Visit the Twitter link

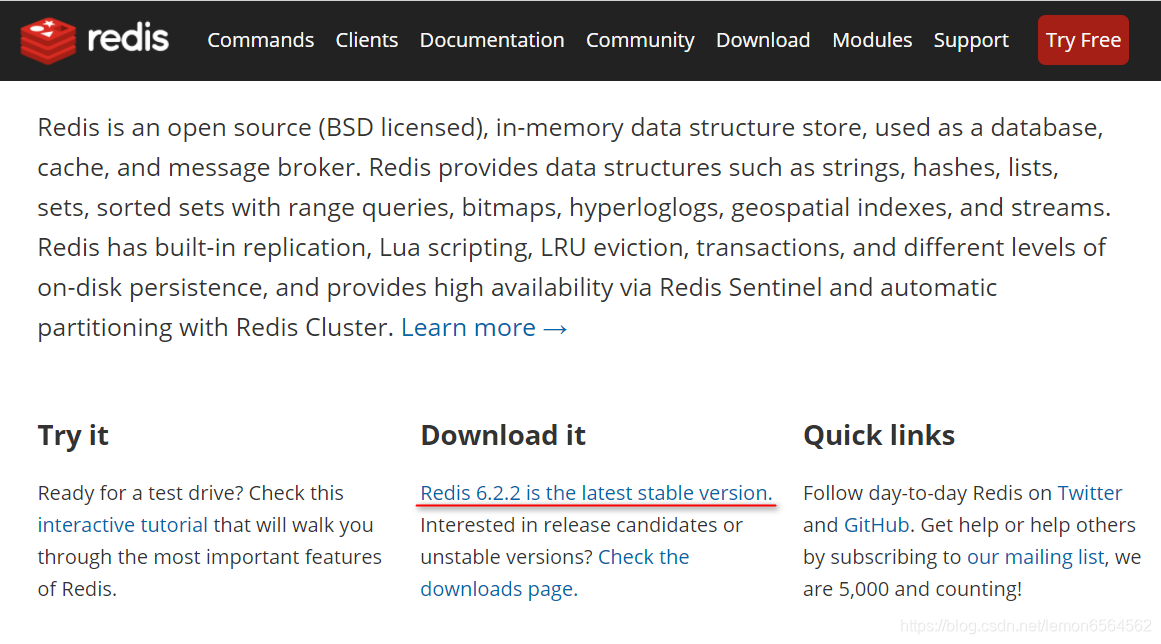[x=1089, y=493]
